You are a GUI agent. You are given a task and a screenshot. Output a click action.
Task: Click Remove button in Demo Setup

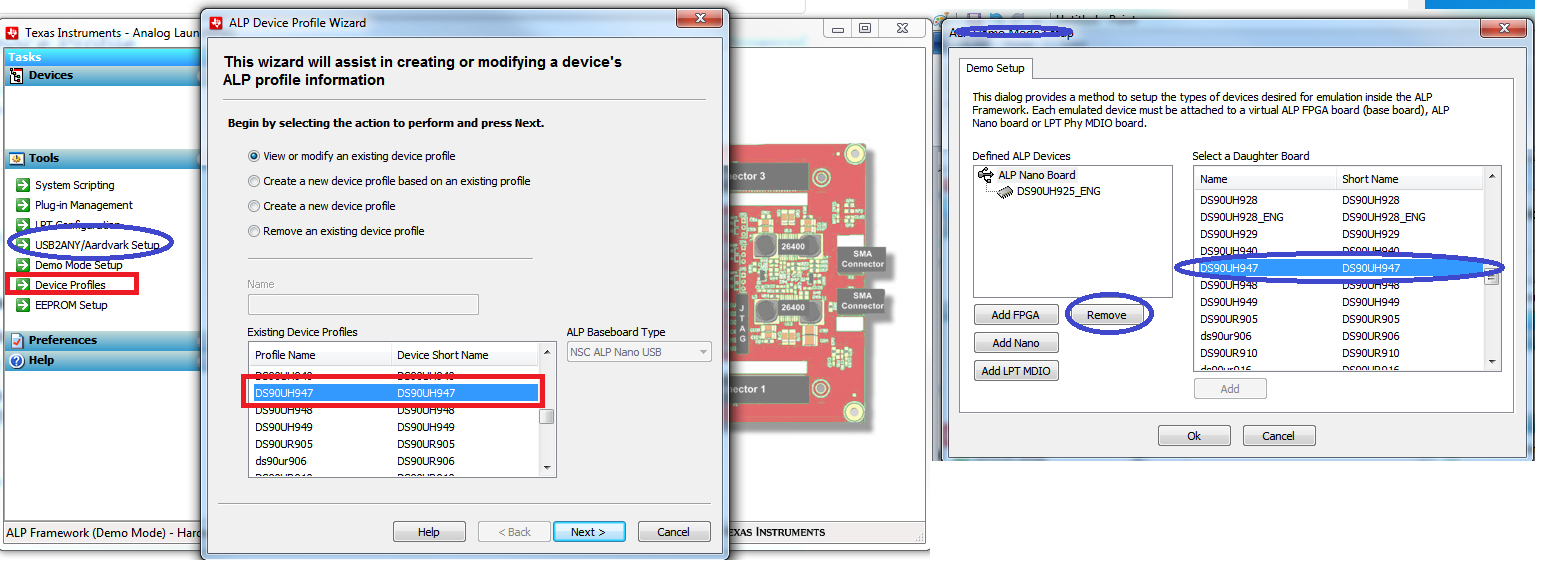pos(1107,315)
